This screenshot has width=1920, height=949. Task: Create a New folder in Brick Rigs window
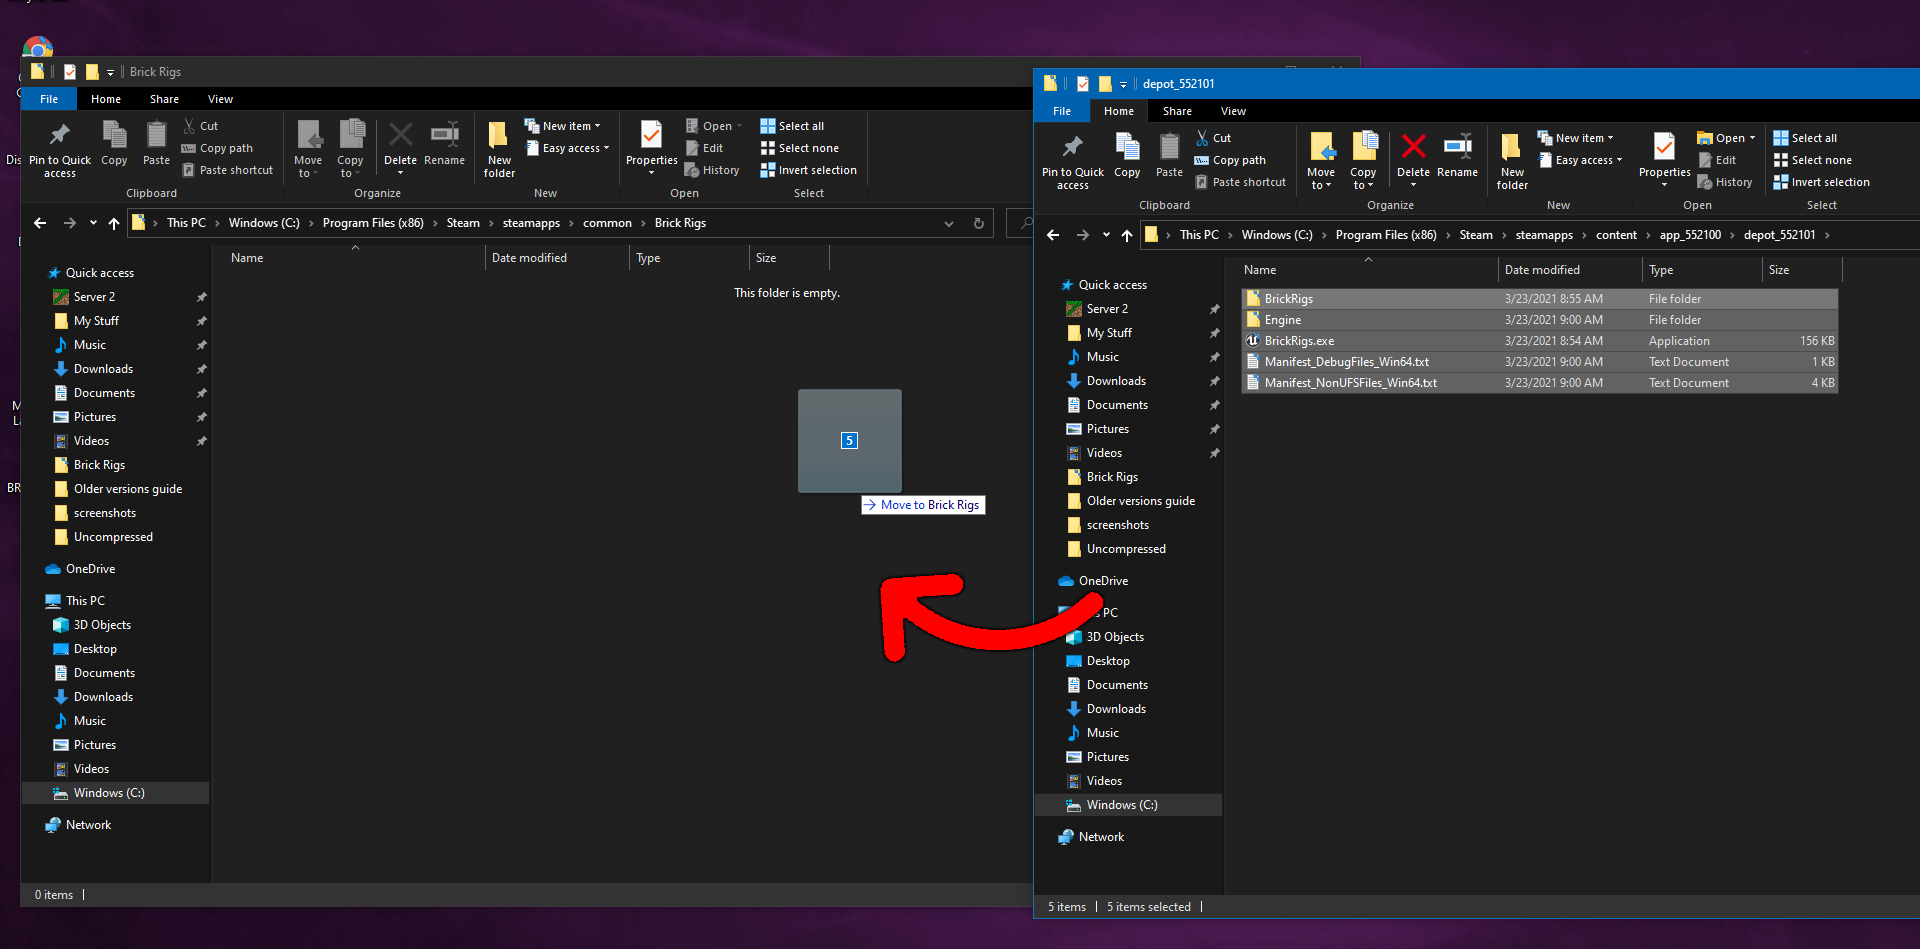click(499, 149)
